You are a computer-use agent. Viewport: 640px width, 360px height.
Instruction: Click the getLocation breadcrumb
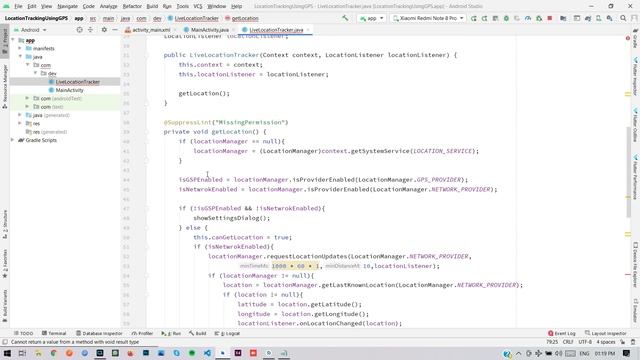click(x=241, y=18)
